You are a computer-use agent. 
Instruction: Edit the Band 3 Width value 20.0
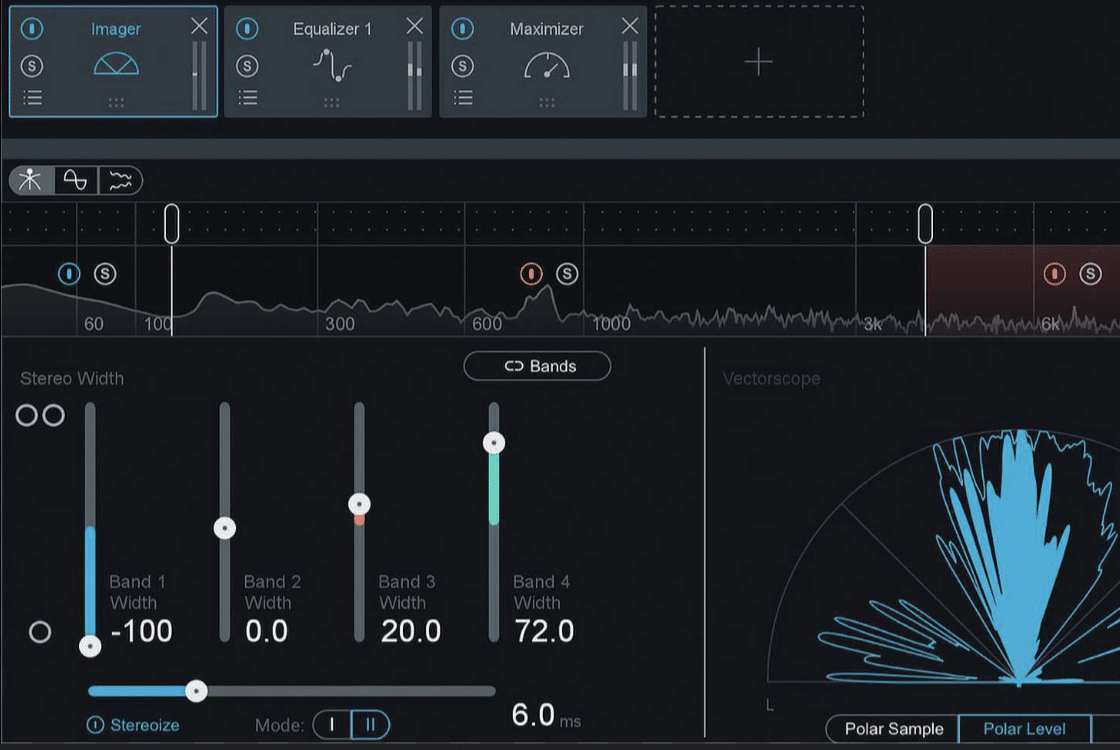coord(411,631)
